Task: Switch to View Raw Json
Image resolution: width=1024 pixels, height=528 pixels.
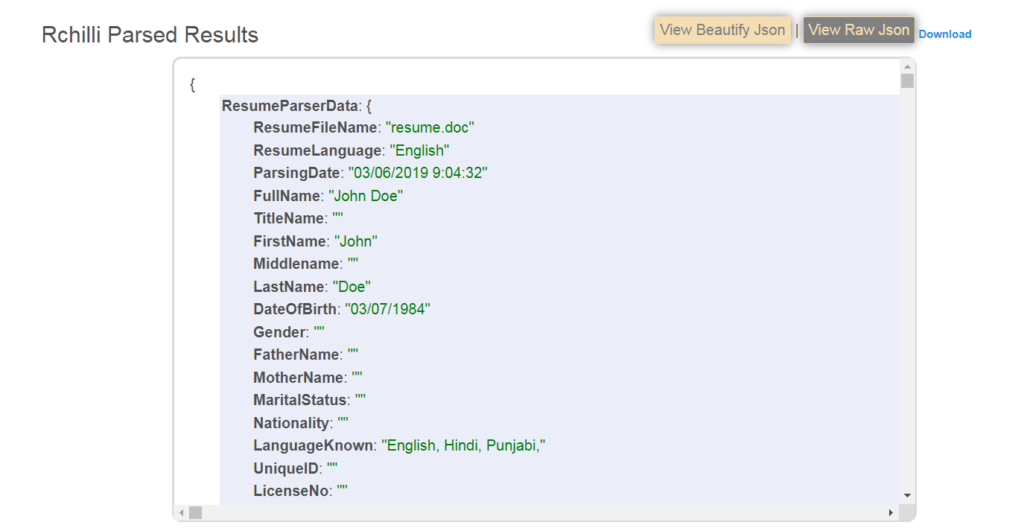Action: coord(858,30)
